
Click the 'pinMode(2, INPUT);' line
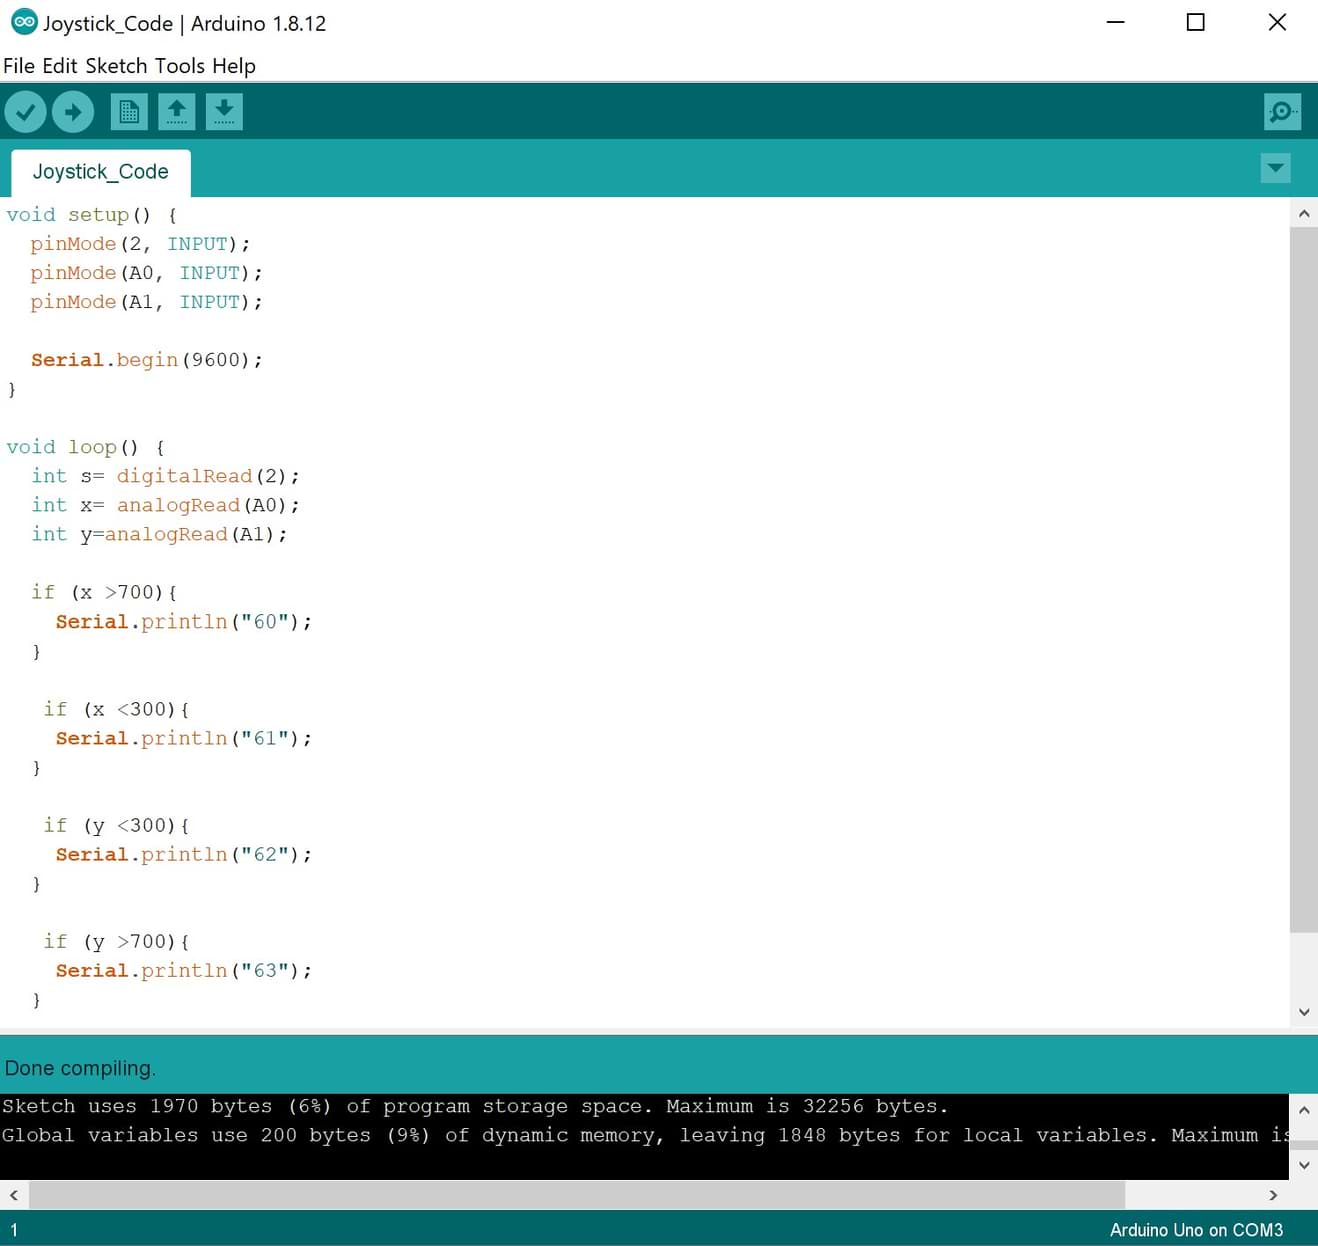coord(140,244)
